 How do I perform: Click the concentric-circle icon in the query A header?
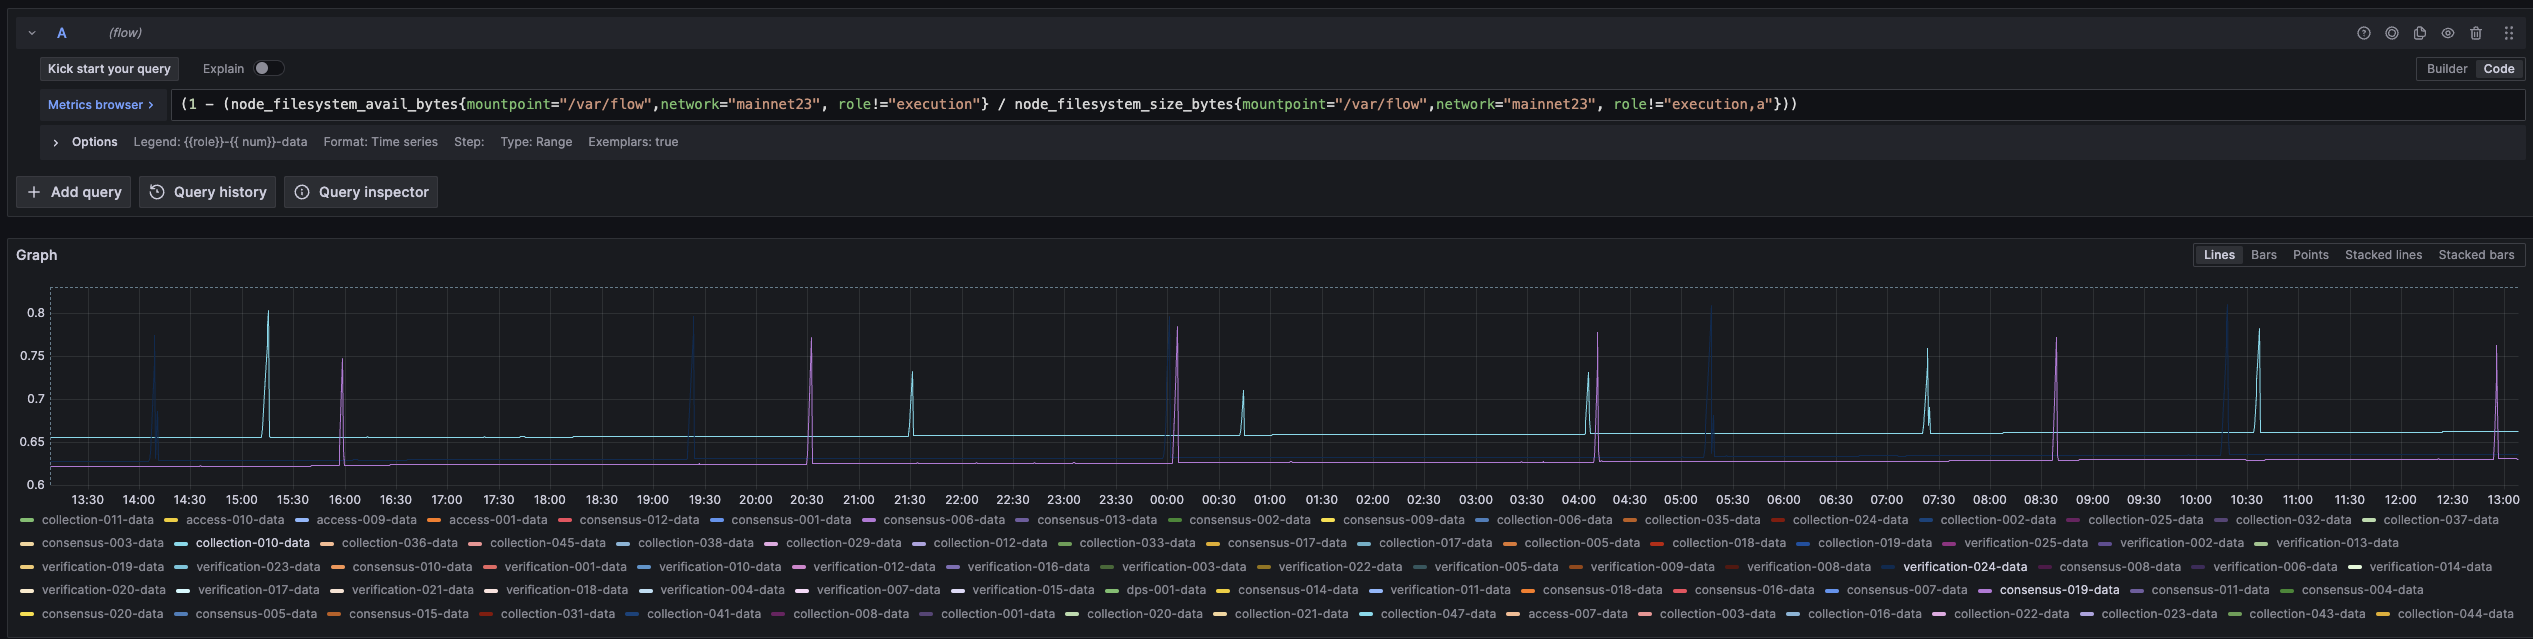pos(2391,33)
